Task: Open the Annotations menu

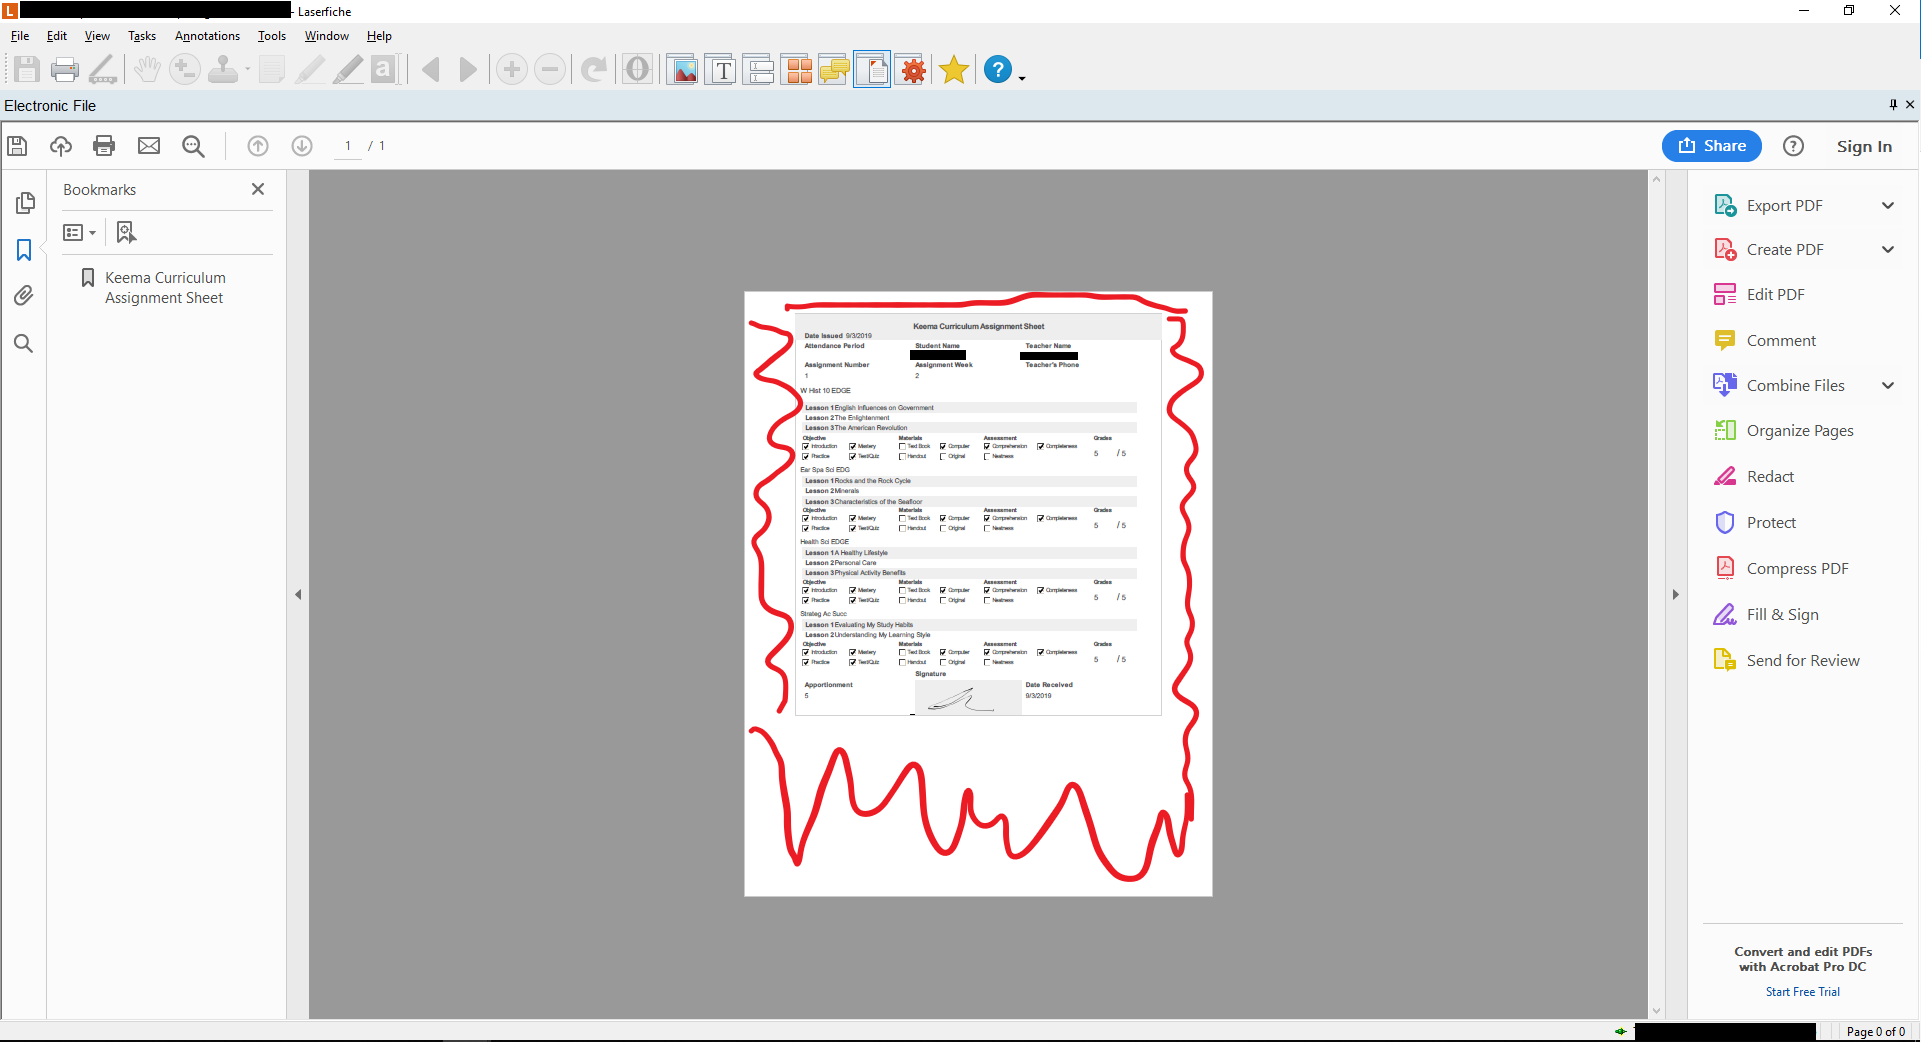Action: tap(207, 36)
